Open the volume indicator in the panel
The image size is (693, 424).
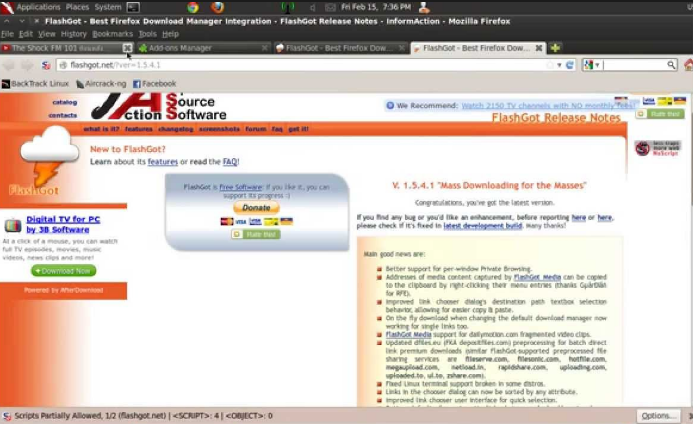[x=312, y=7]
